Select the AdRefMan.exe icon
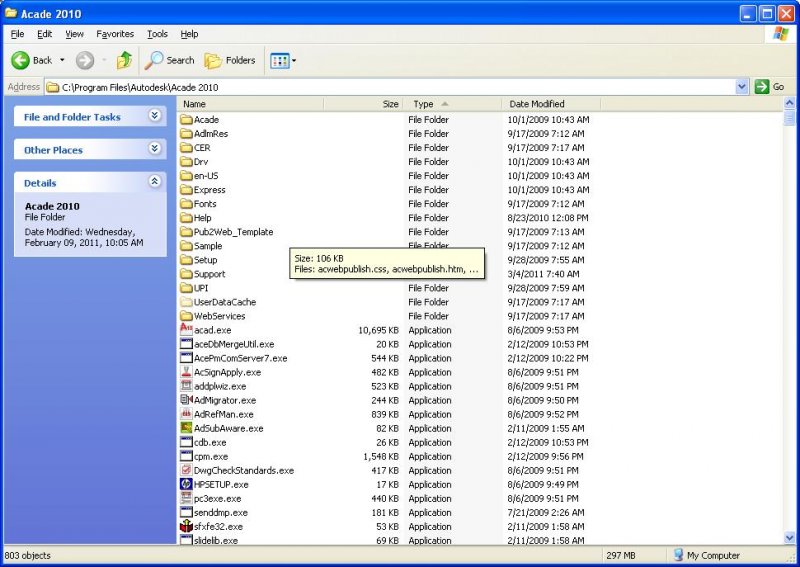Screen dimensions: 800x567 pos(186,414)
